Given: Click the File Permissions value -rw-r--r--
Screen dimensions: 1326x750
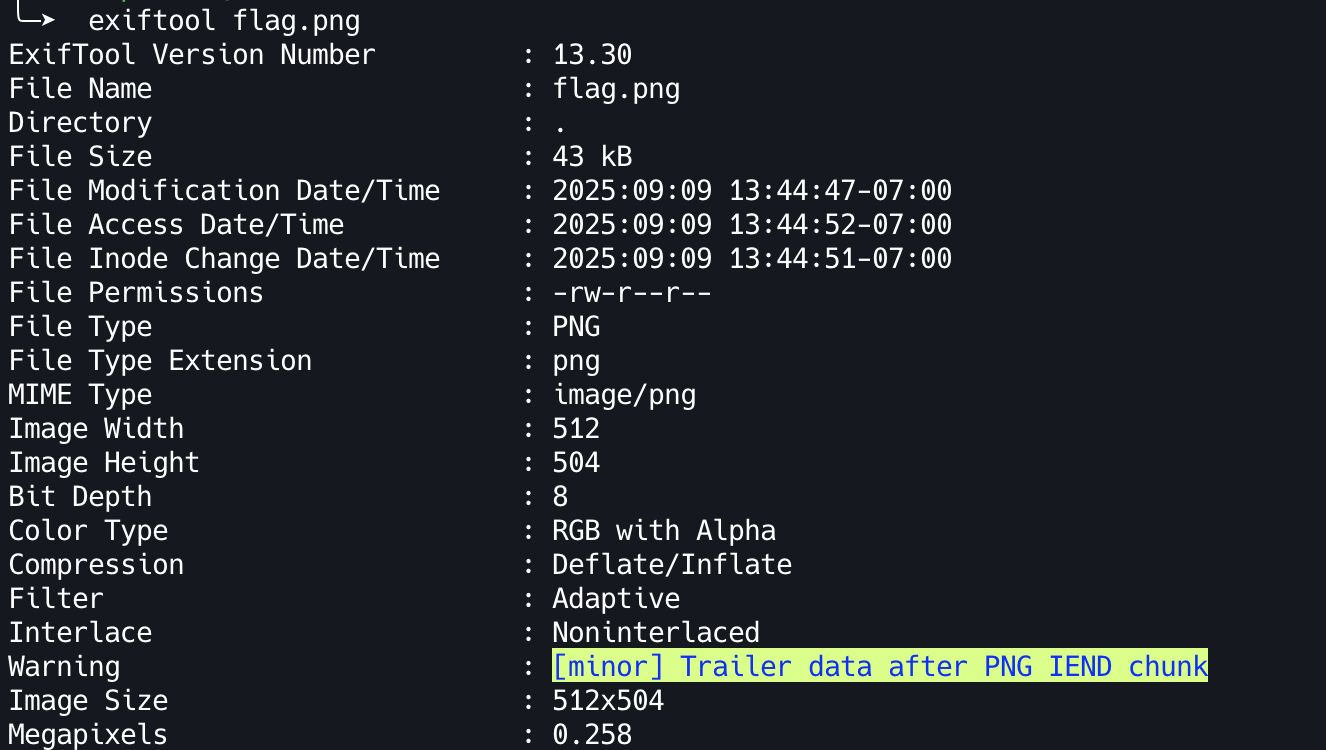Looking at the screenshot, I should [x=632, y=293].
